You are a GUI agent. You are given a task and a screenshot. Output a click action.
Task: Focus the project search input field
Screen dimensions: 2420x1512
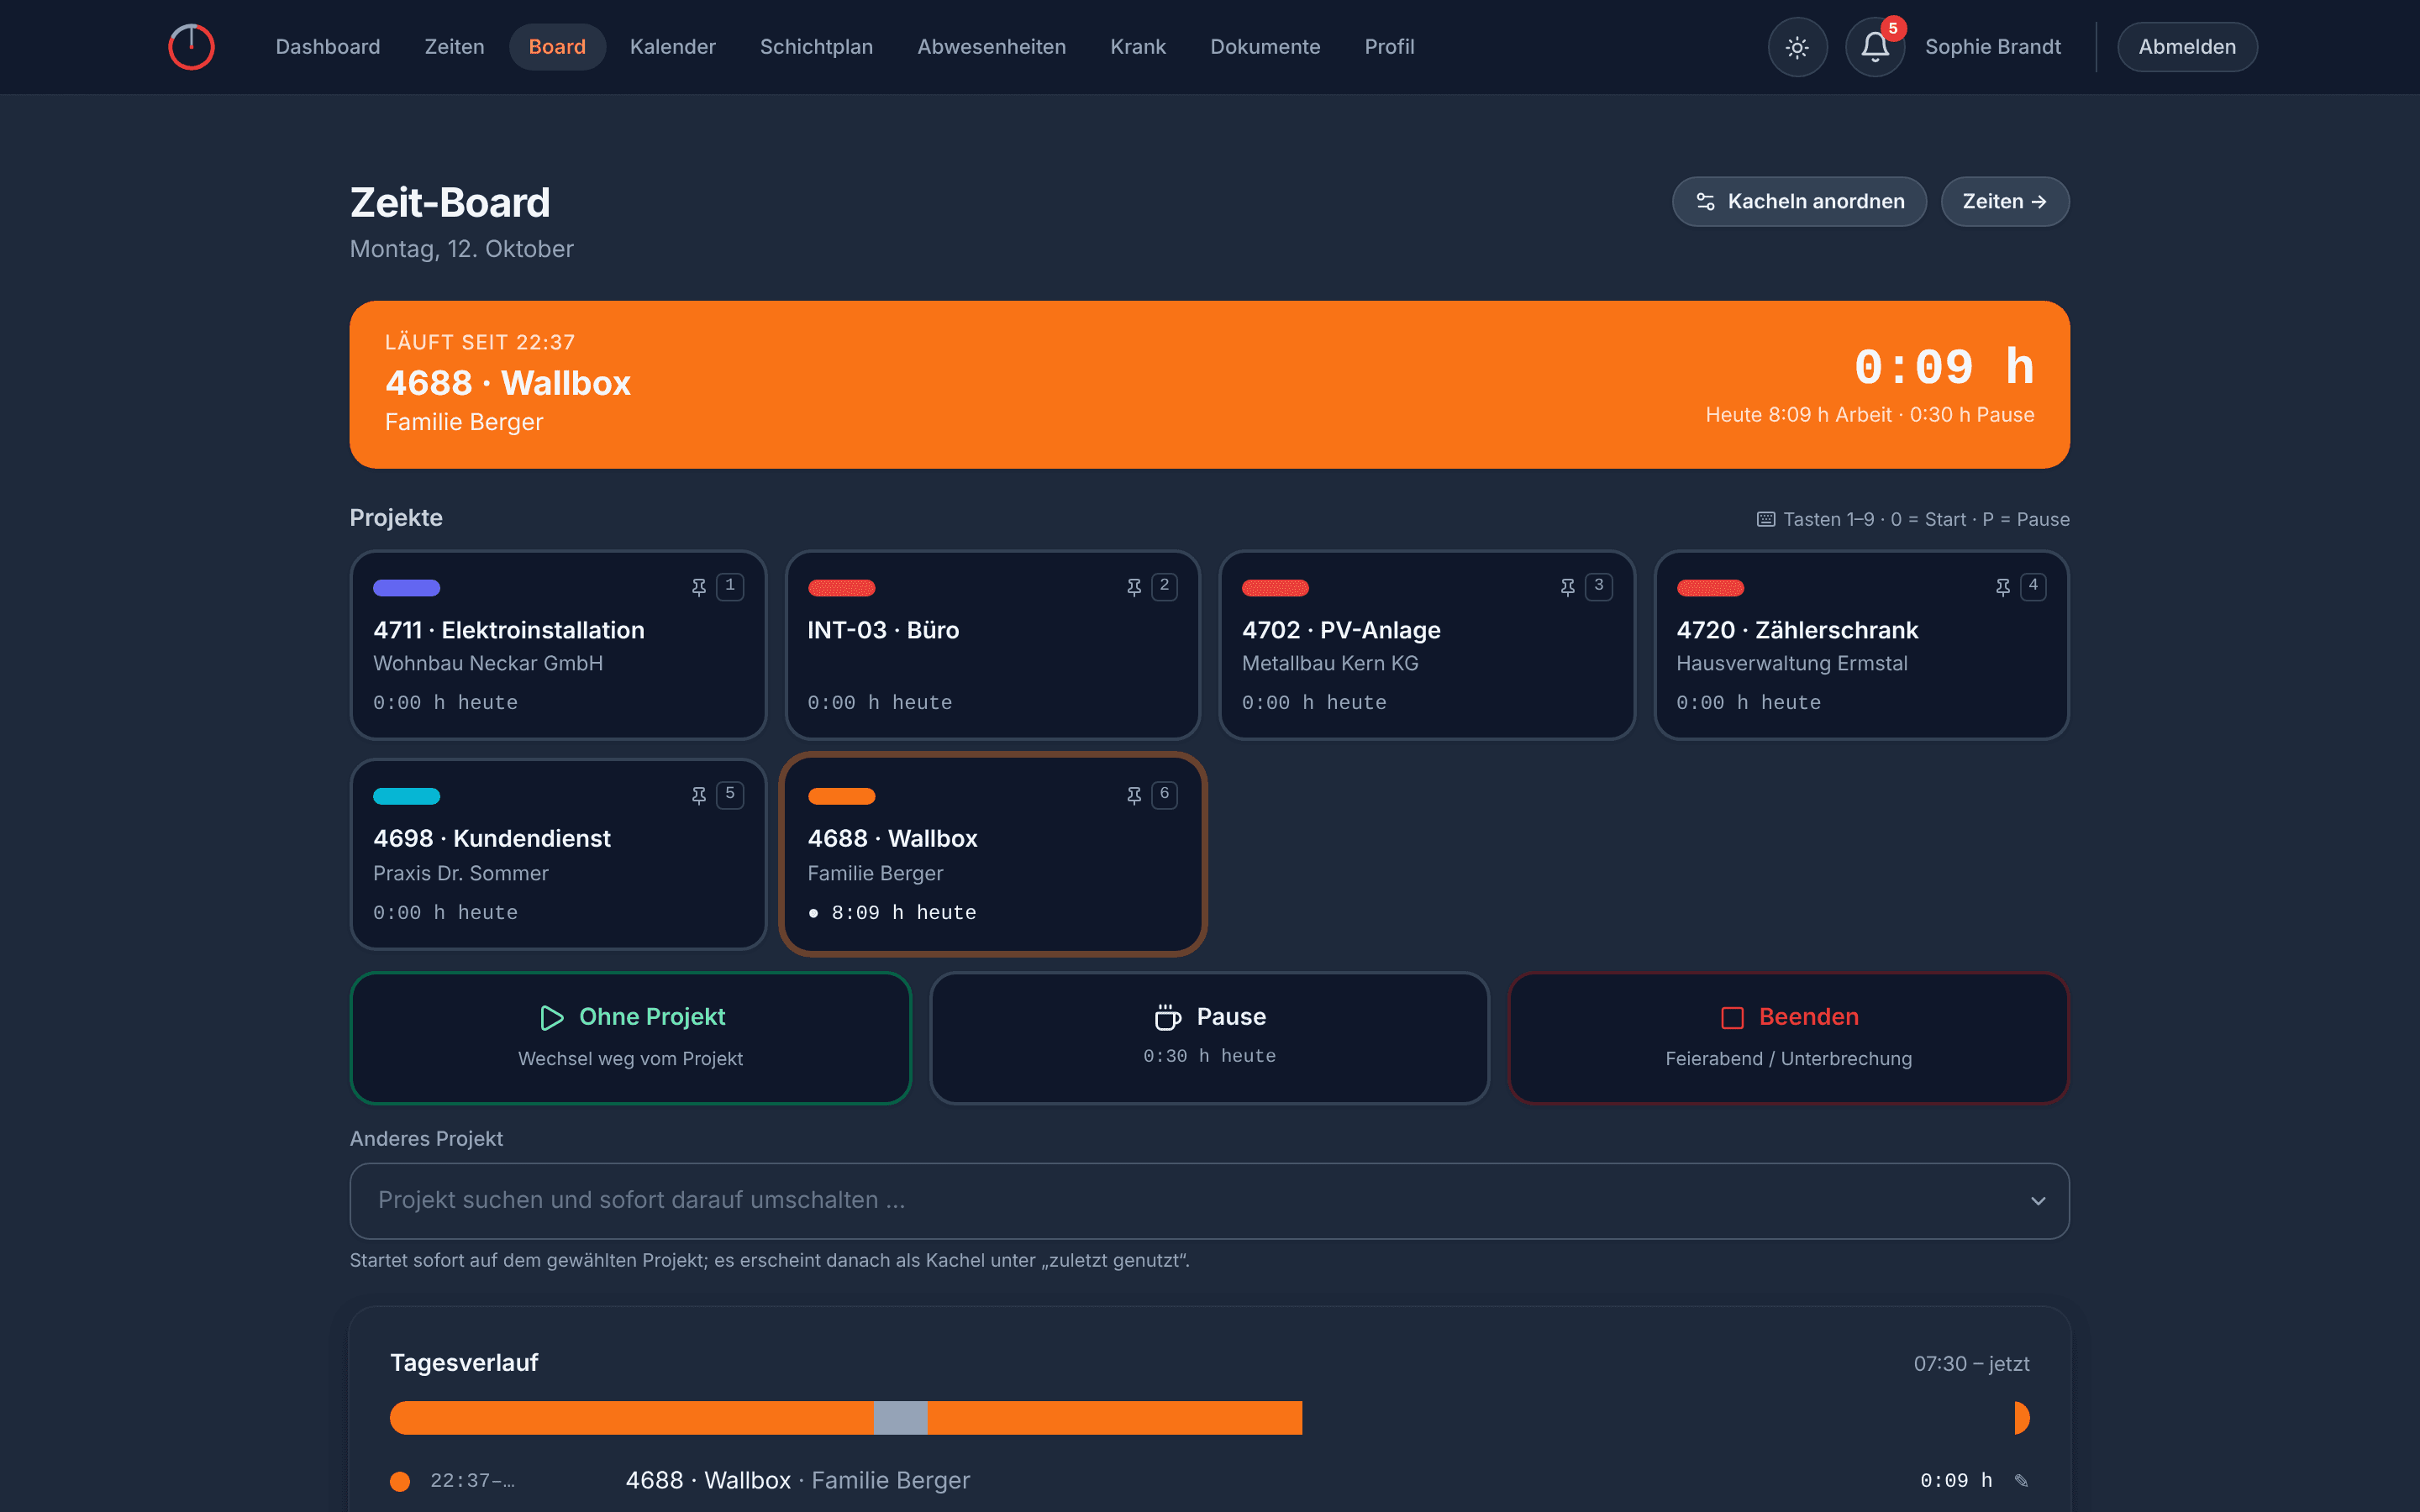(x=1209, y=1200)
